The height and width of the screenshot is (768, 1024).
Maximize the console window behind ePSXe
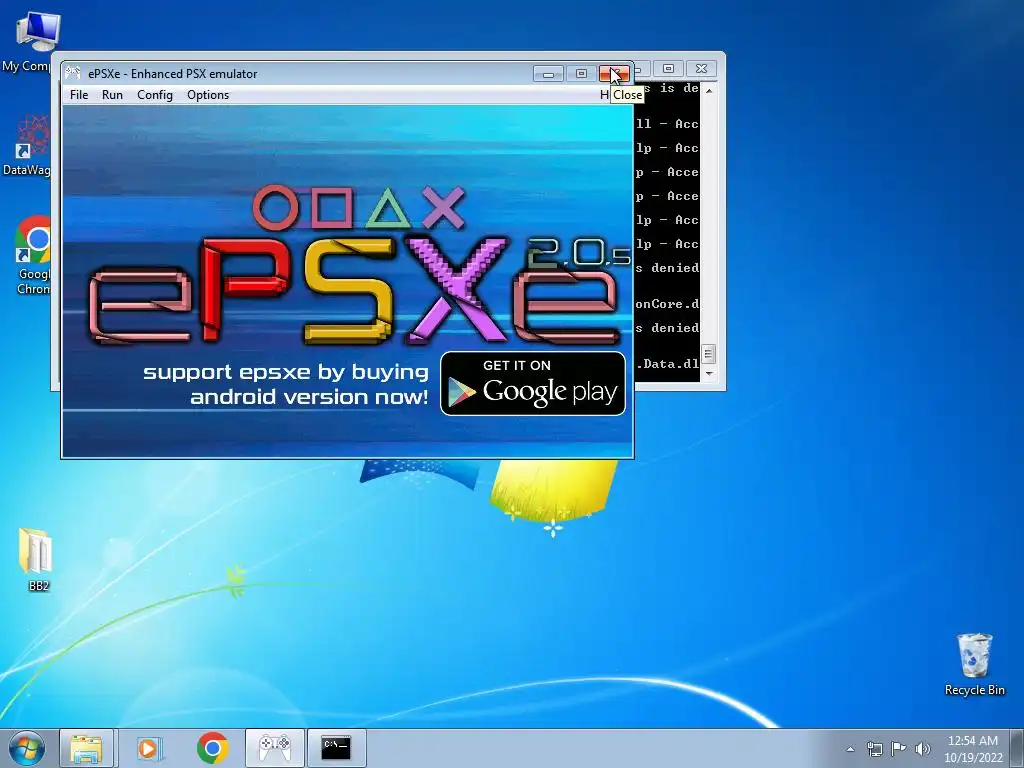(668, 69)
